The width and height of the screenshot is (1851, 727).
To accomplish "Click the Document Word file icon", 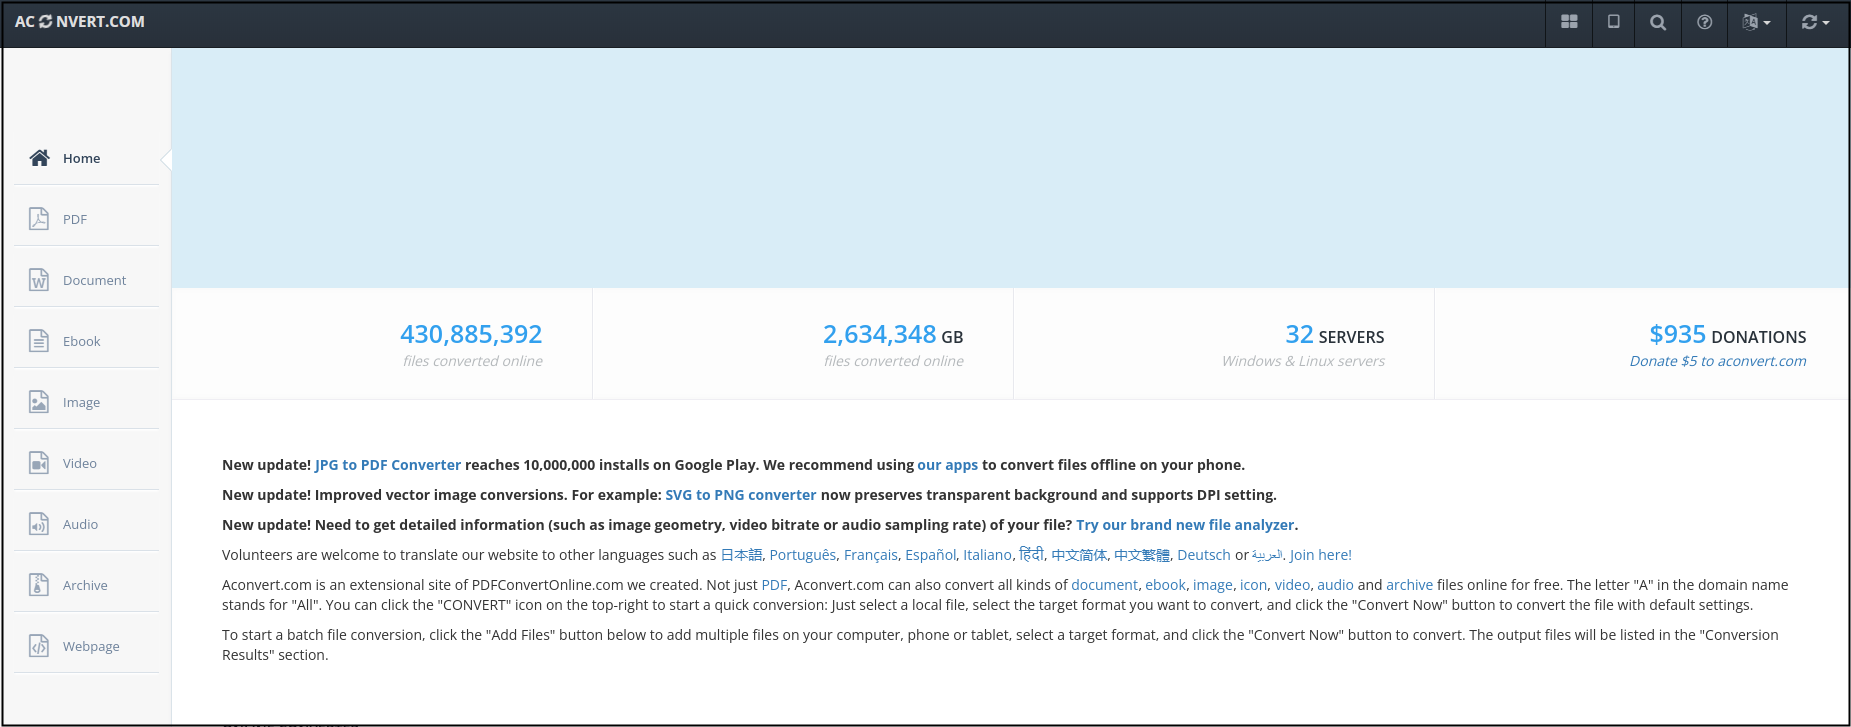I will [39, 280].
